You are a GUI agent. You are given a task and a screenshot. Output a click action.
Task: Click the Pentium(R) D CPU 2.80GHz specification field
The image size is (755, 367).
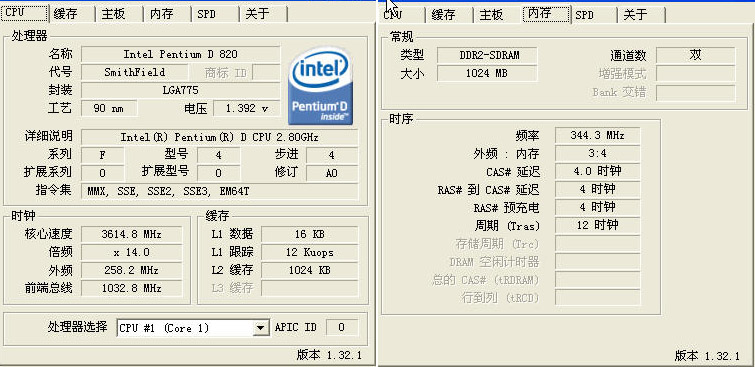click(x=220, y=137)
